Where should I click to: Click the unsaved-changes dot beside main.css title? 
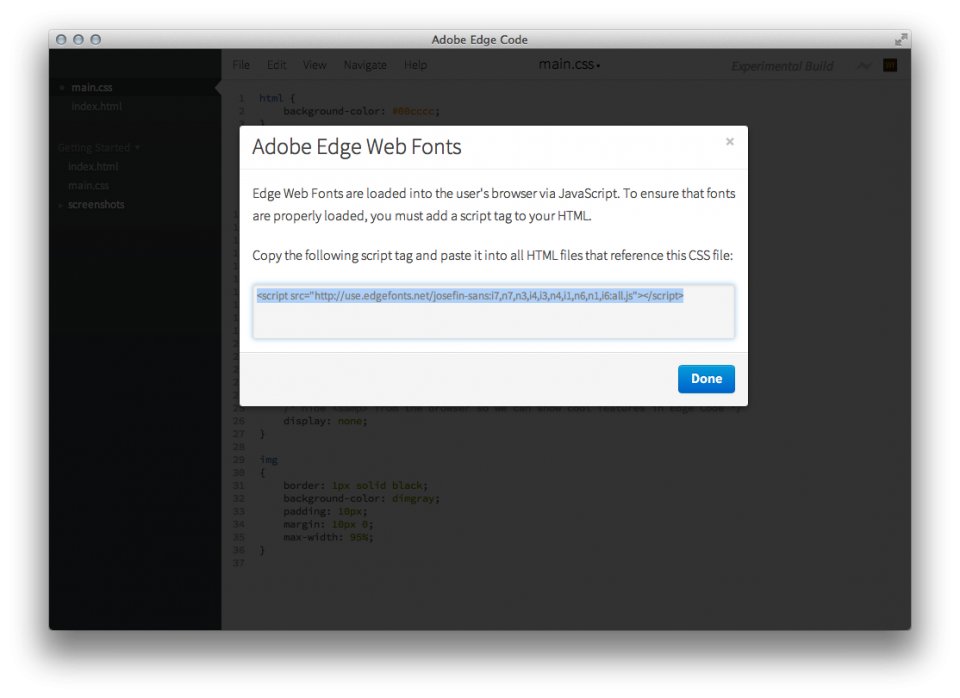598,64
